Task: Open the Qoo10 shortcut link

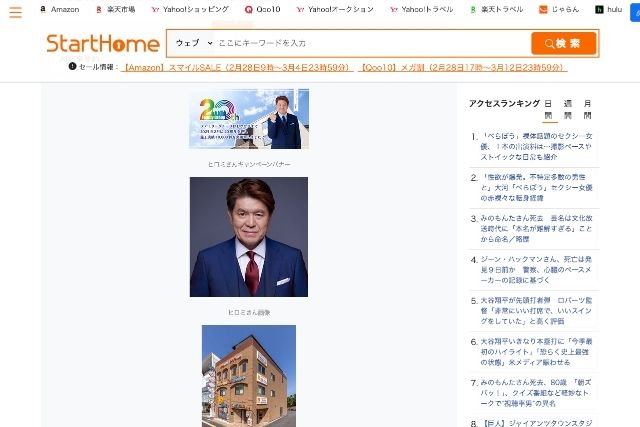Action: coord(263,9)
